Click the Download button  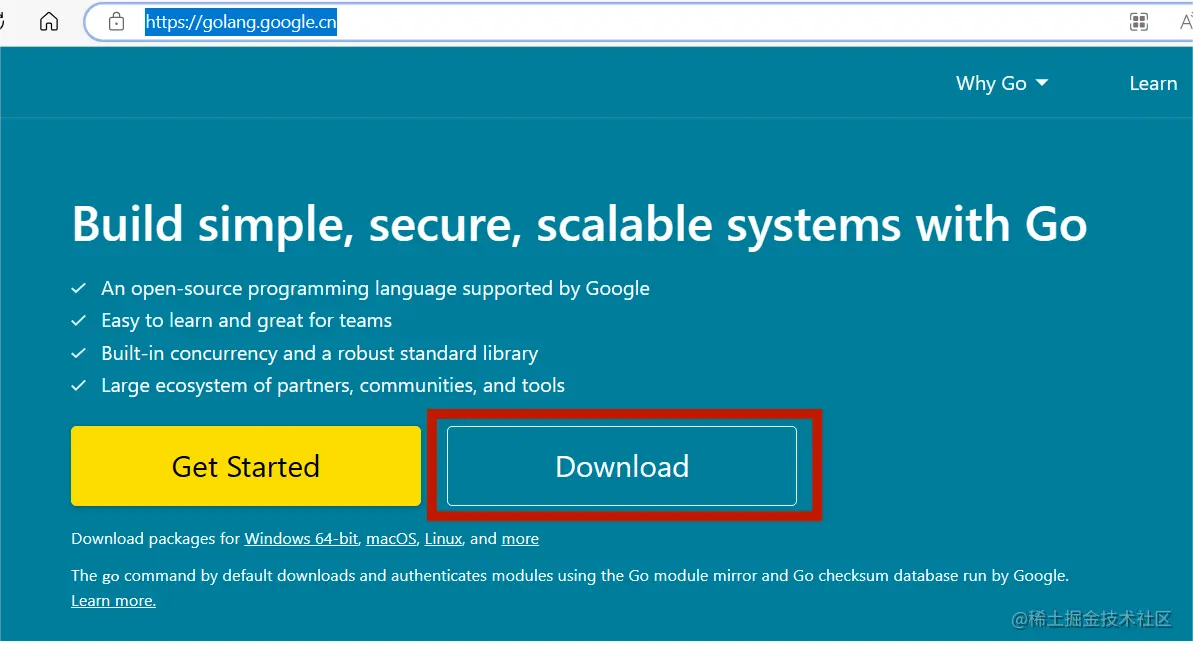[x=622, y=466]
